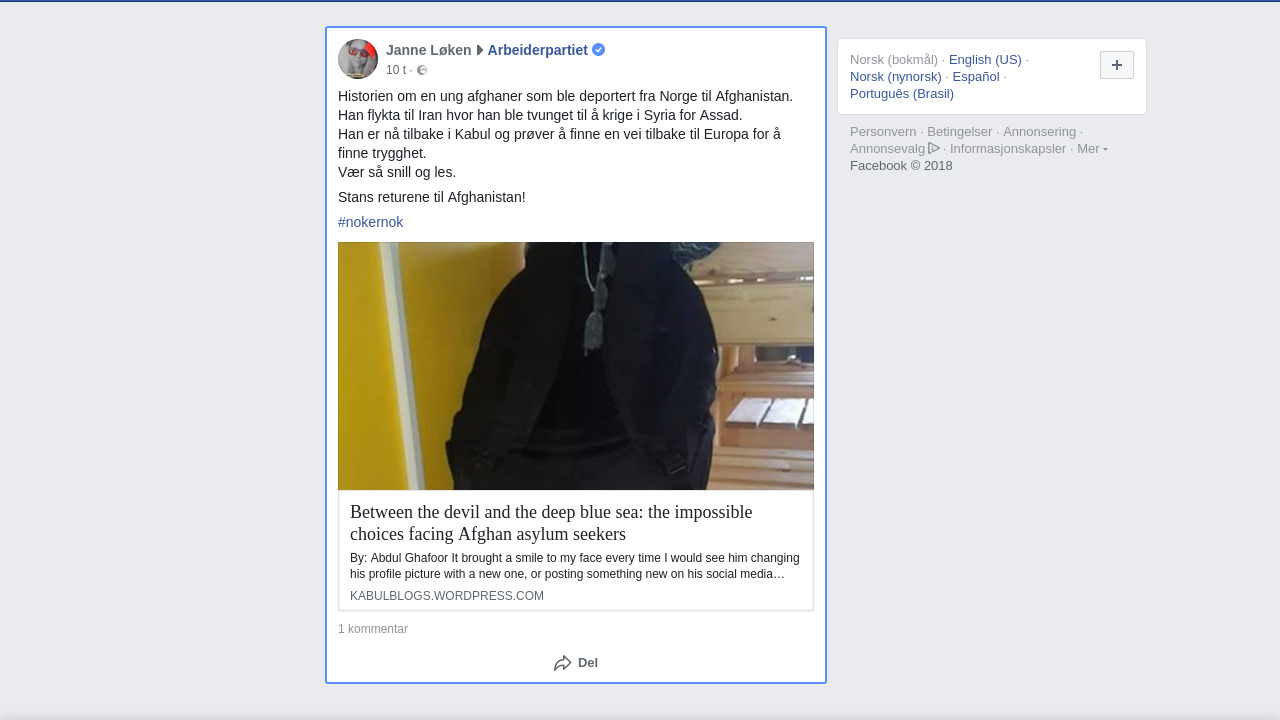View the 1 kommentar link

click(x=373, y=629)
